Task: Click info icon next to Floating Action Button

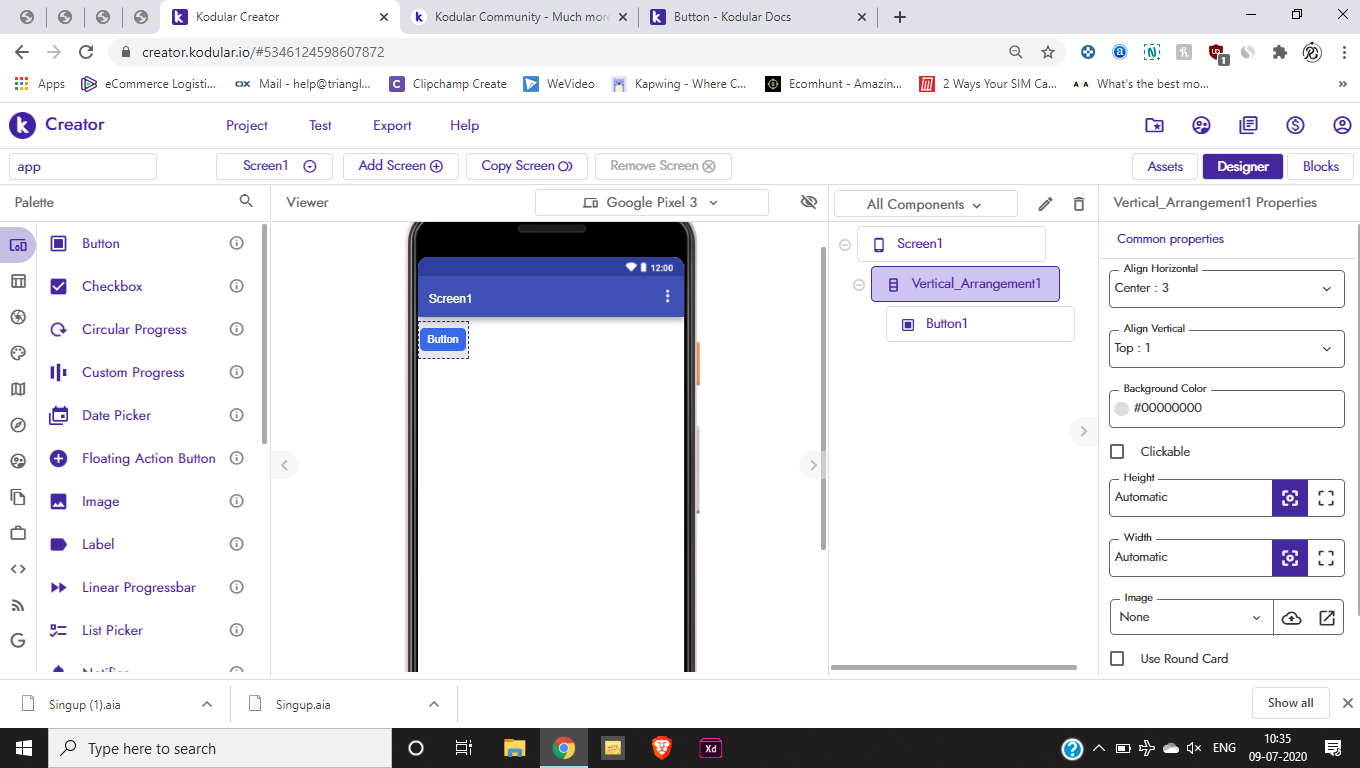Action: pos(237,458)
